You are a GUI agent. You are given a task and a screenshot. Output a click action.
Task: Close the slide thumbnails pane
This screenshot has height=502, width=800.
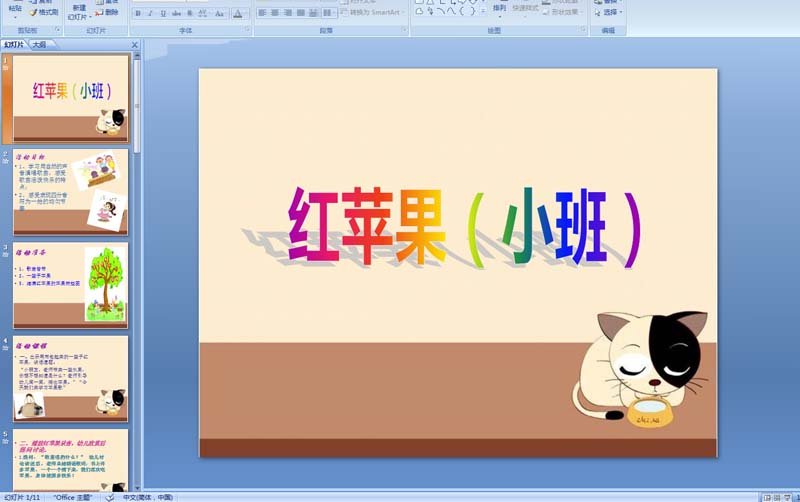pyautogui.click(x=133, y=45)
